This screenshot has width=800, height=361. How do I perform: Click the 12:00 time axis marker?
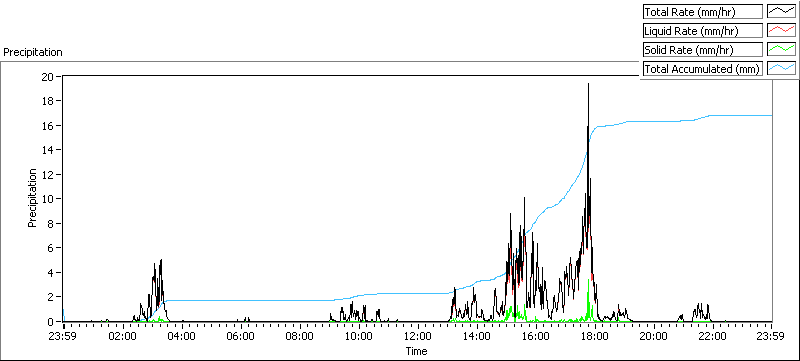click(x=417, y=336)
